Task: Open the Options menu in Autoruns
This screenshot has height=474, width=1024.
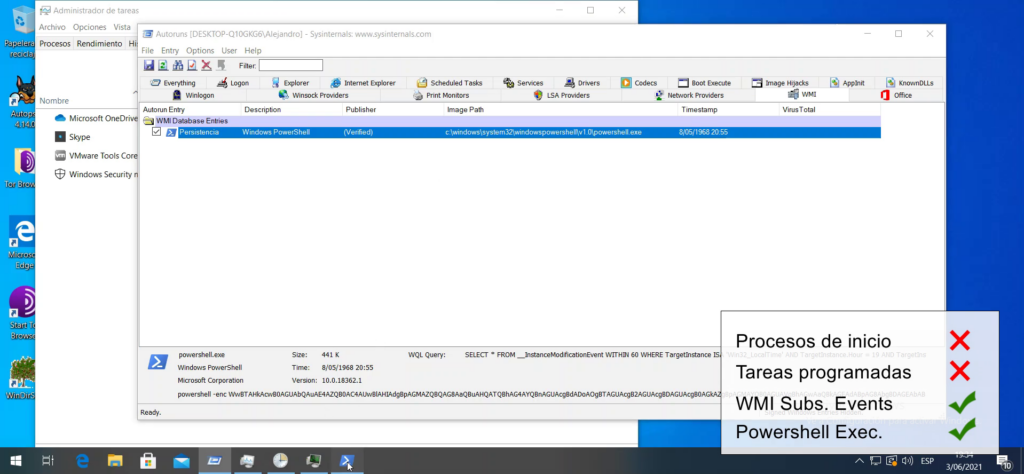Action: coord(200,50)
